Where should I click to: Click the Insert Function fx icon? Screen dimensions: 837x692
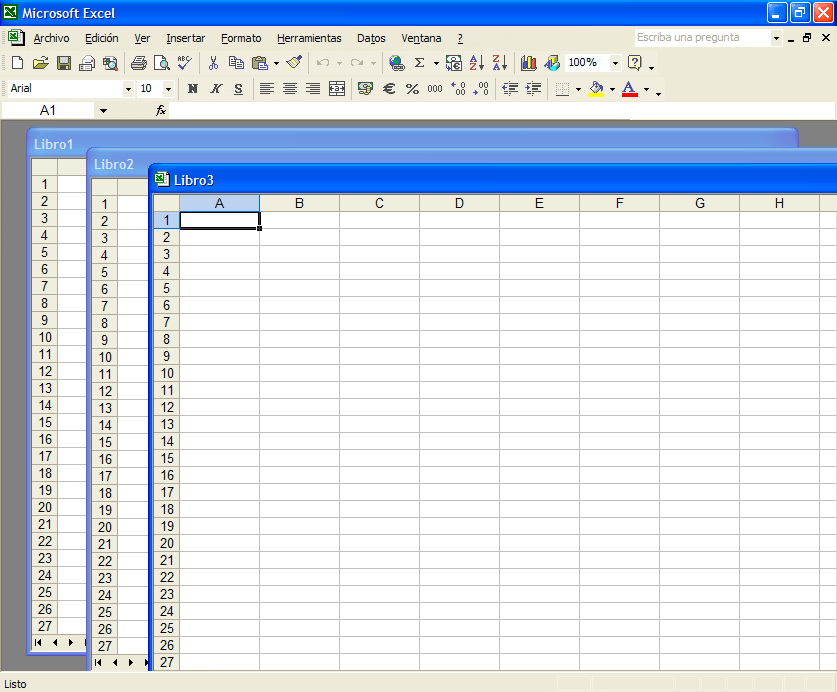(x=161, y=111)
